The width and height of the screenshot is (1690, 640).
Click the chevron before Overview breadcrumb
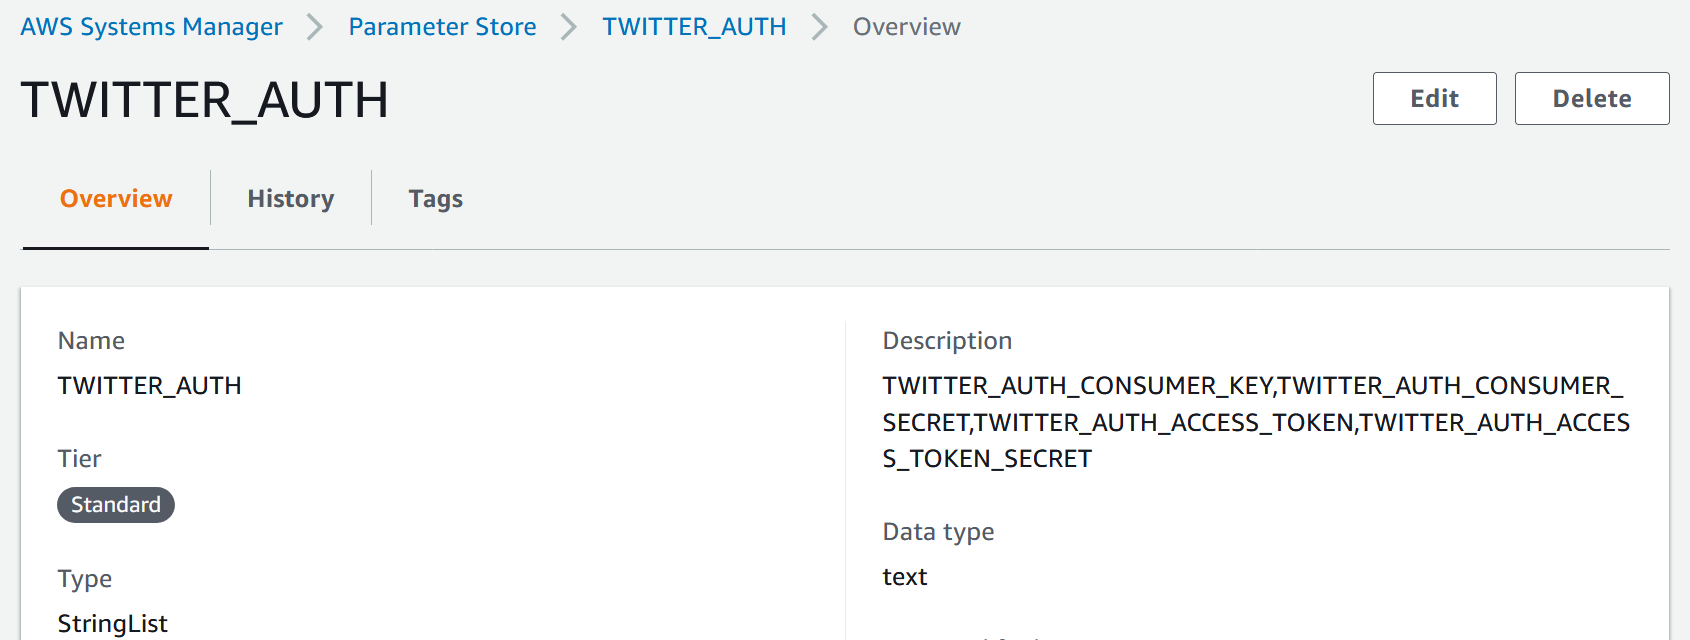tap(820, 27)
